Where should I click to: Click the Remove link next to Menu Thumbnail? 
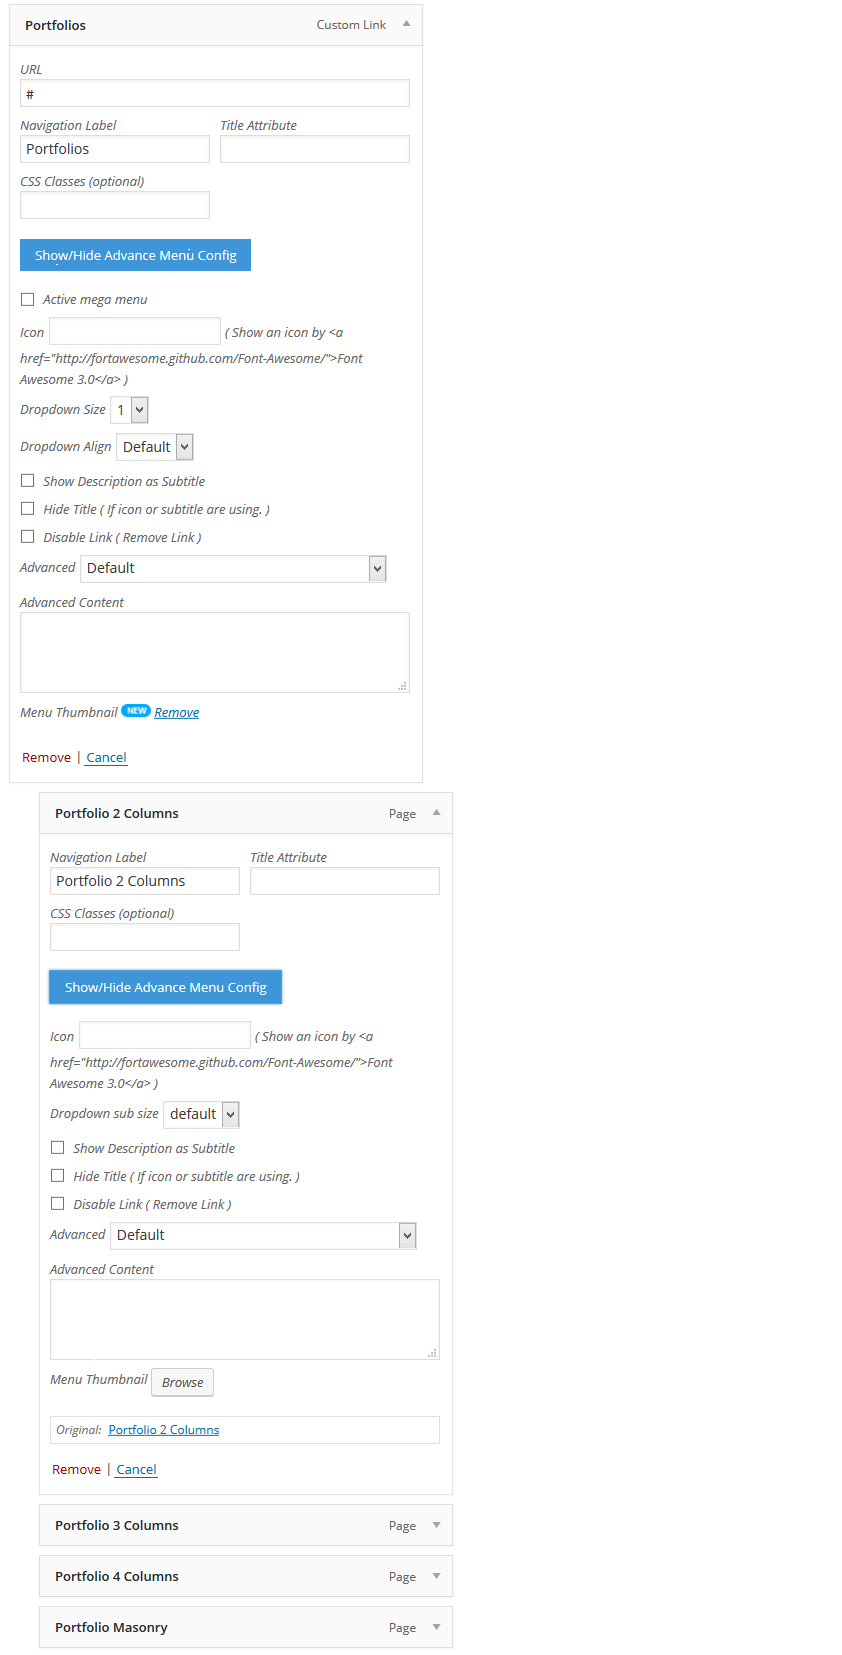[177, 712]
